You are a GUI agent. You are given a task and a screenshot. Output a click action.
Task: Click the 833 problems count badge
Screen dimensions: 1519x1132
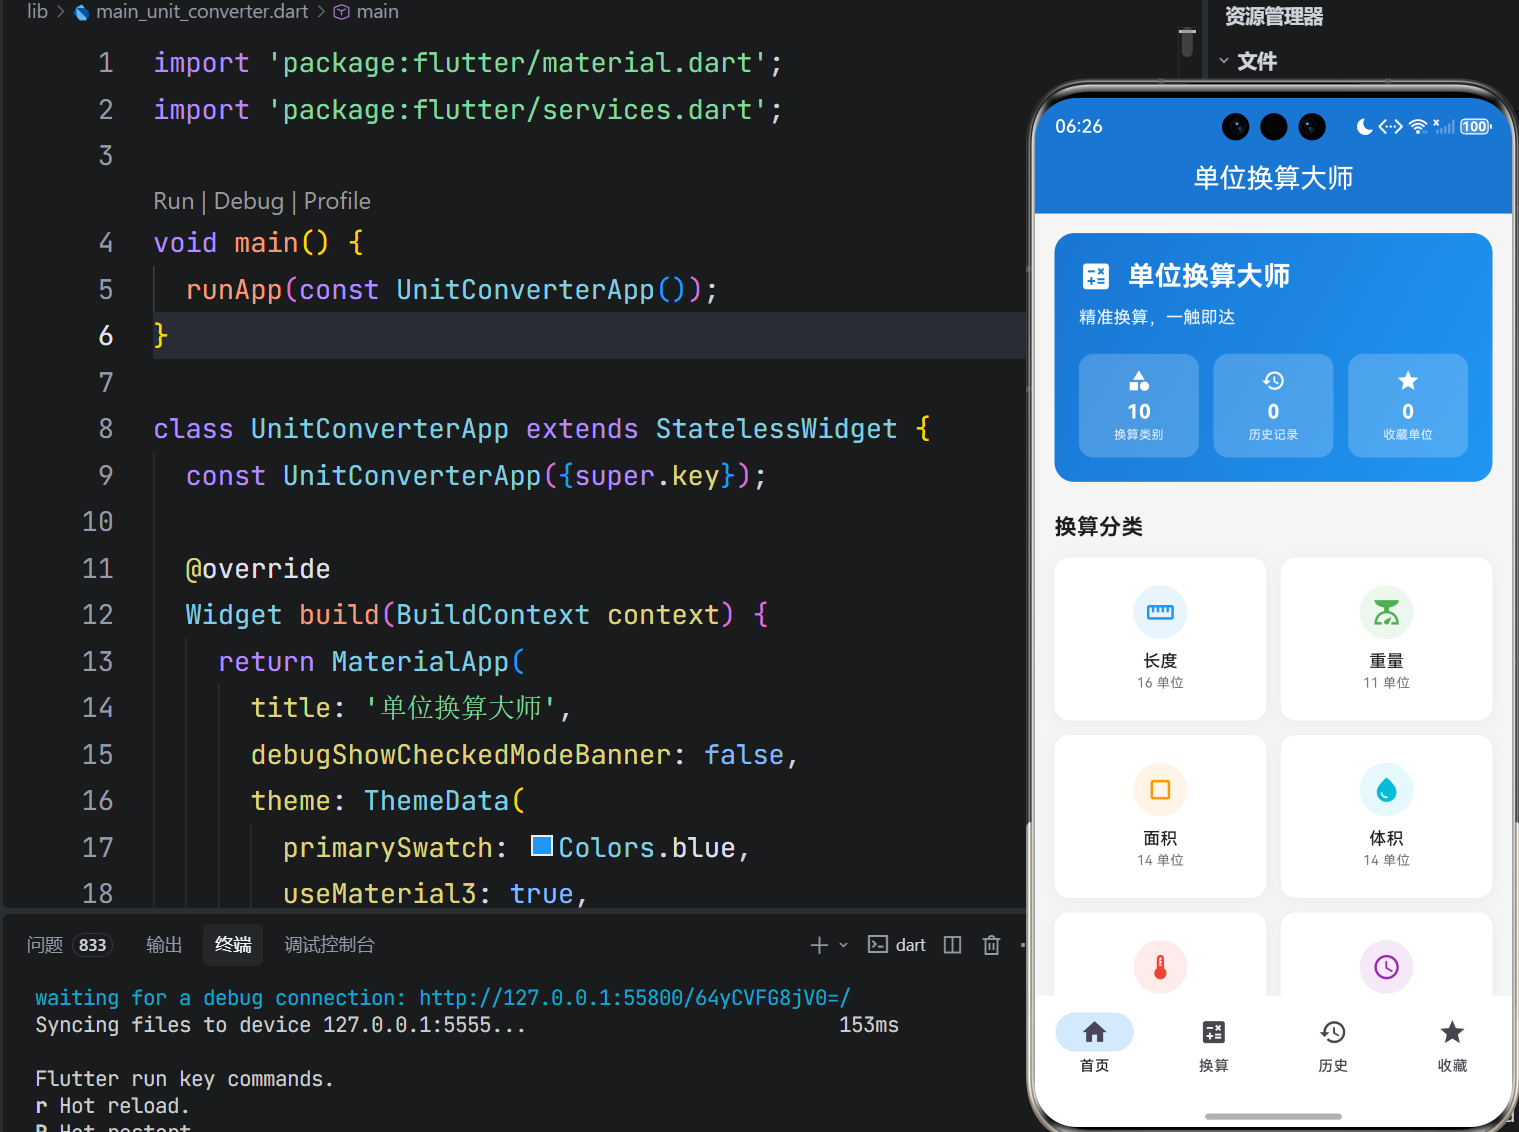tap(92, 945)
